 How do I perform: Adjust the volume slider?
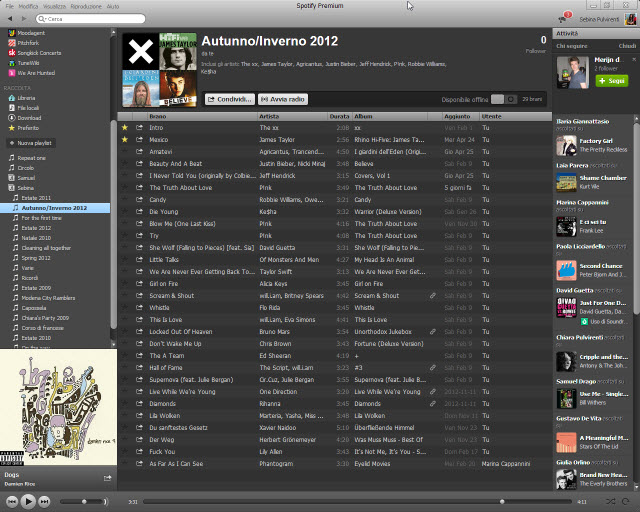click(x=85, y=501)
